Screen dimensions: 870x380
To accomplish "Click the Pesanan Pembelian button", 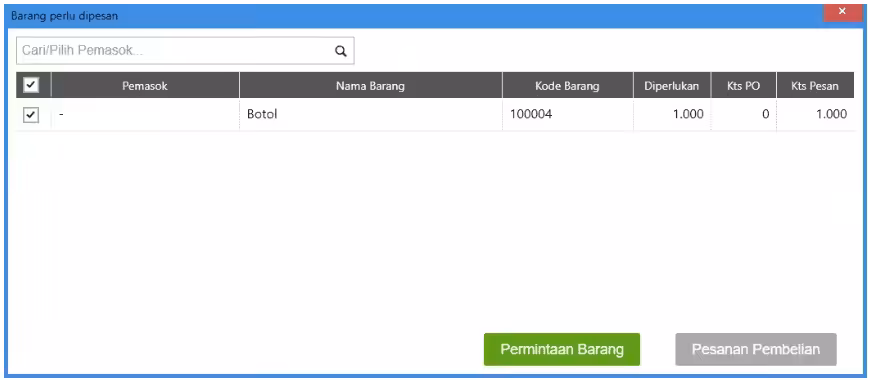I will (756, 349).
